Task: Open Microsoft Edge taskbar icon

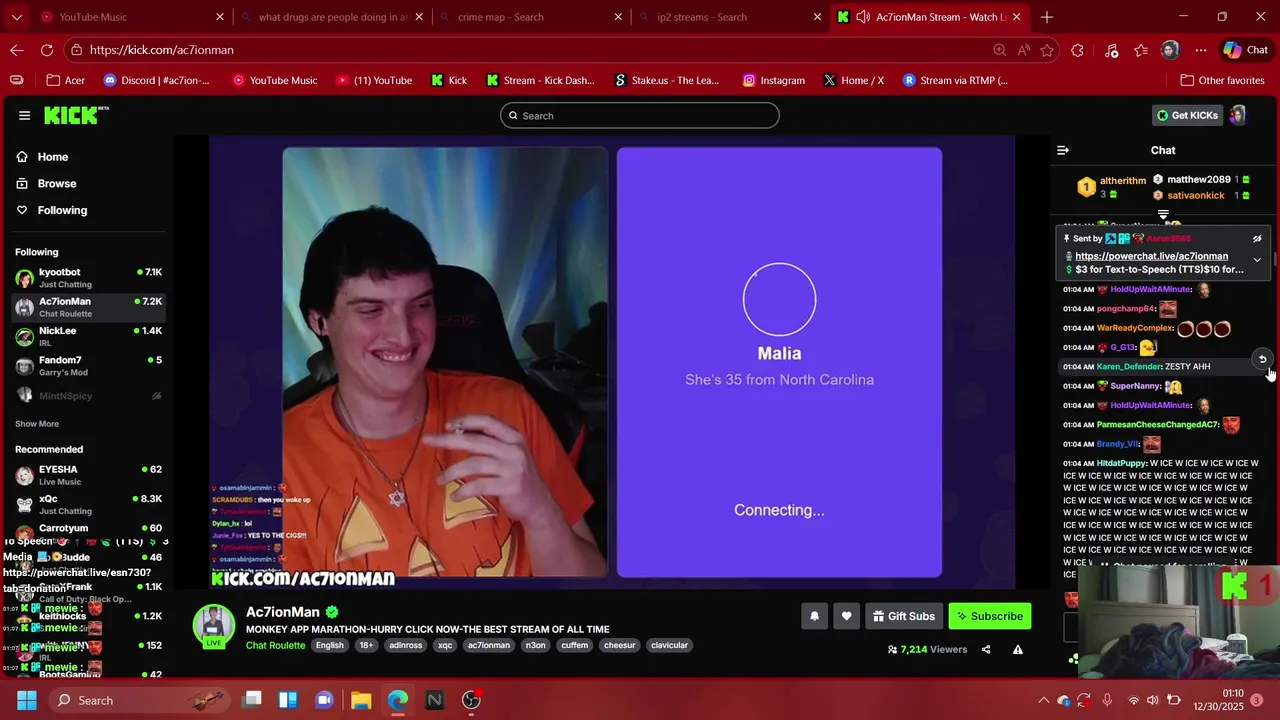Action: (x=398, y=700)
